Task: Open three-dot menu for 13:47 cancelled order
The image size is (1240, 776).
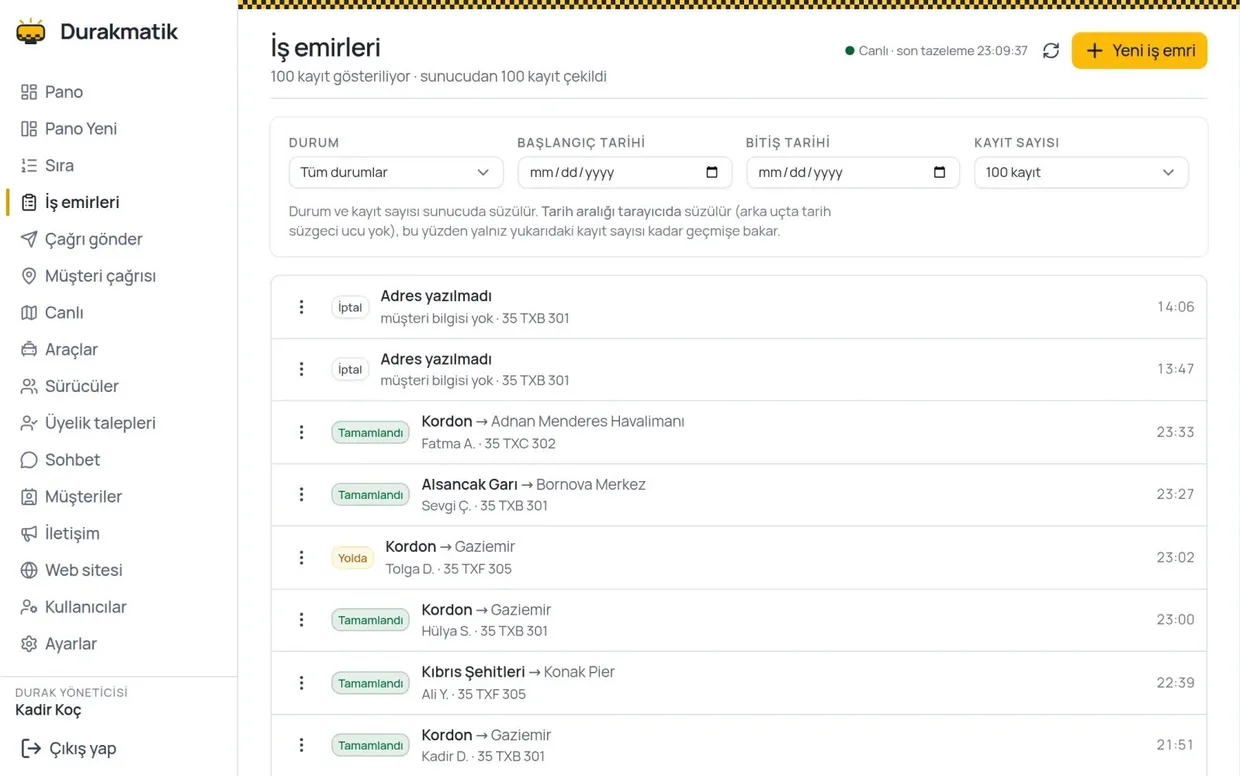Action: (x=301, y=370)
